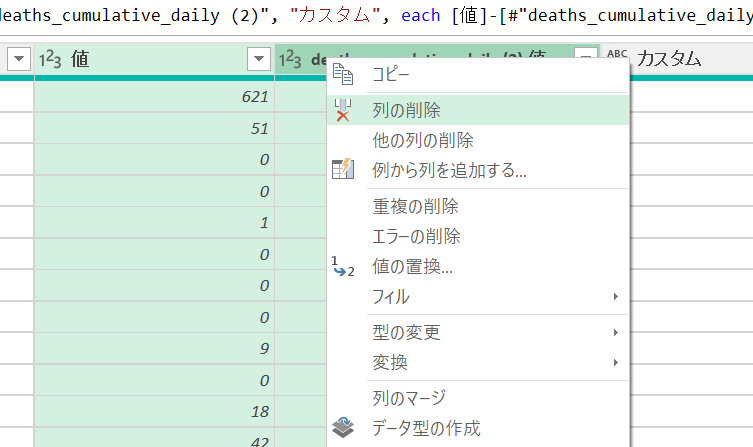The height and width of the screenshot is (447, 753).
Task: Click the 123 data type icon of 値 column
Action: (51, 61)
